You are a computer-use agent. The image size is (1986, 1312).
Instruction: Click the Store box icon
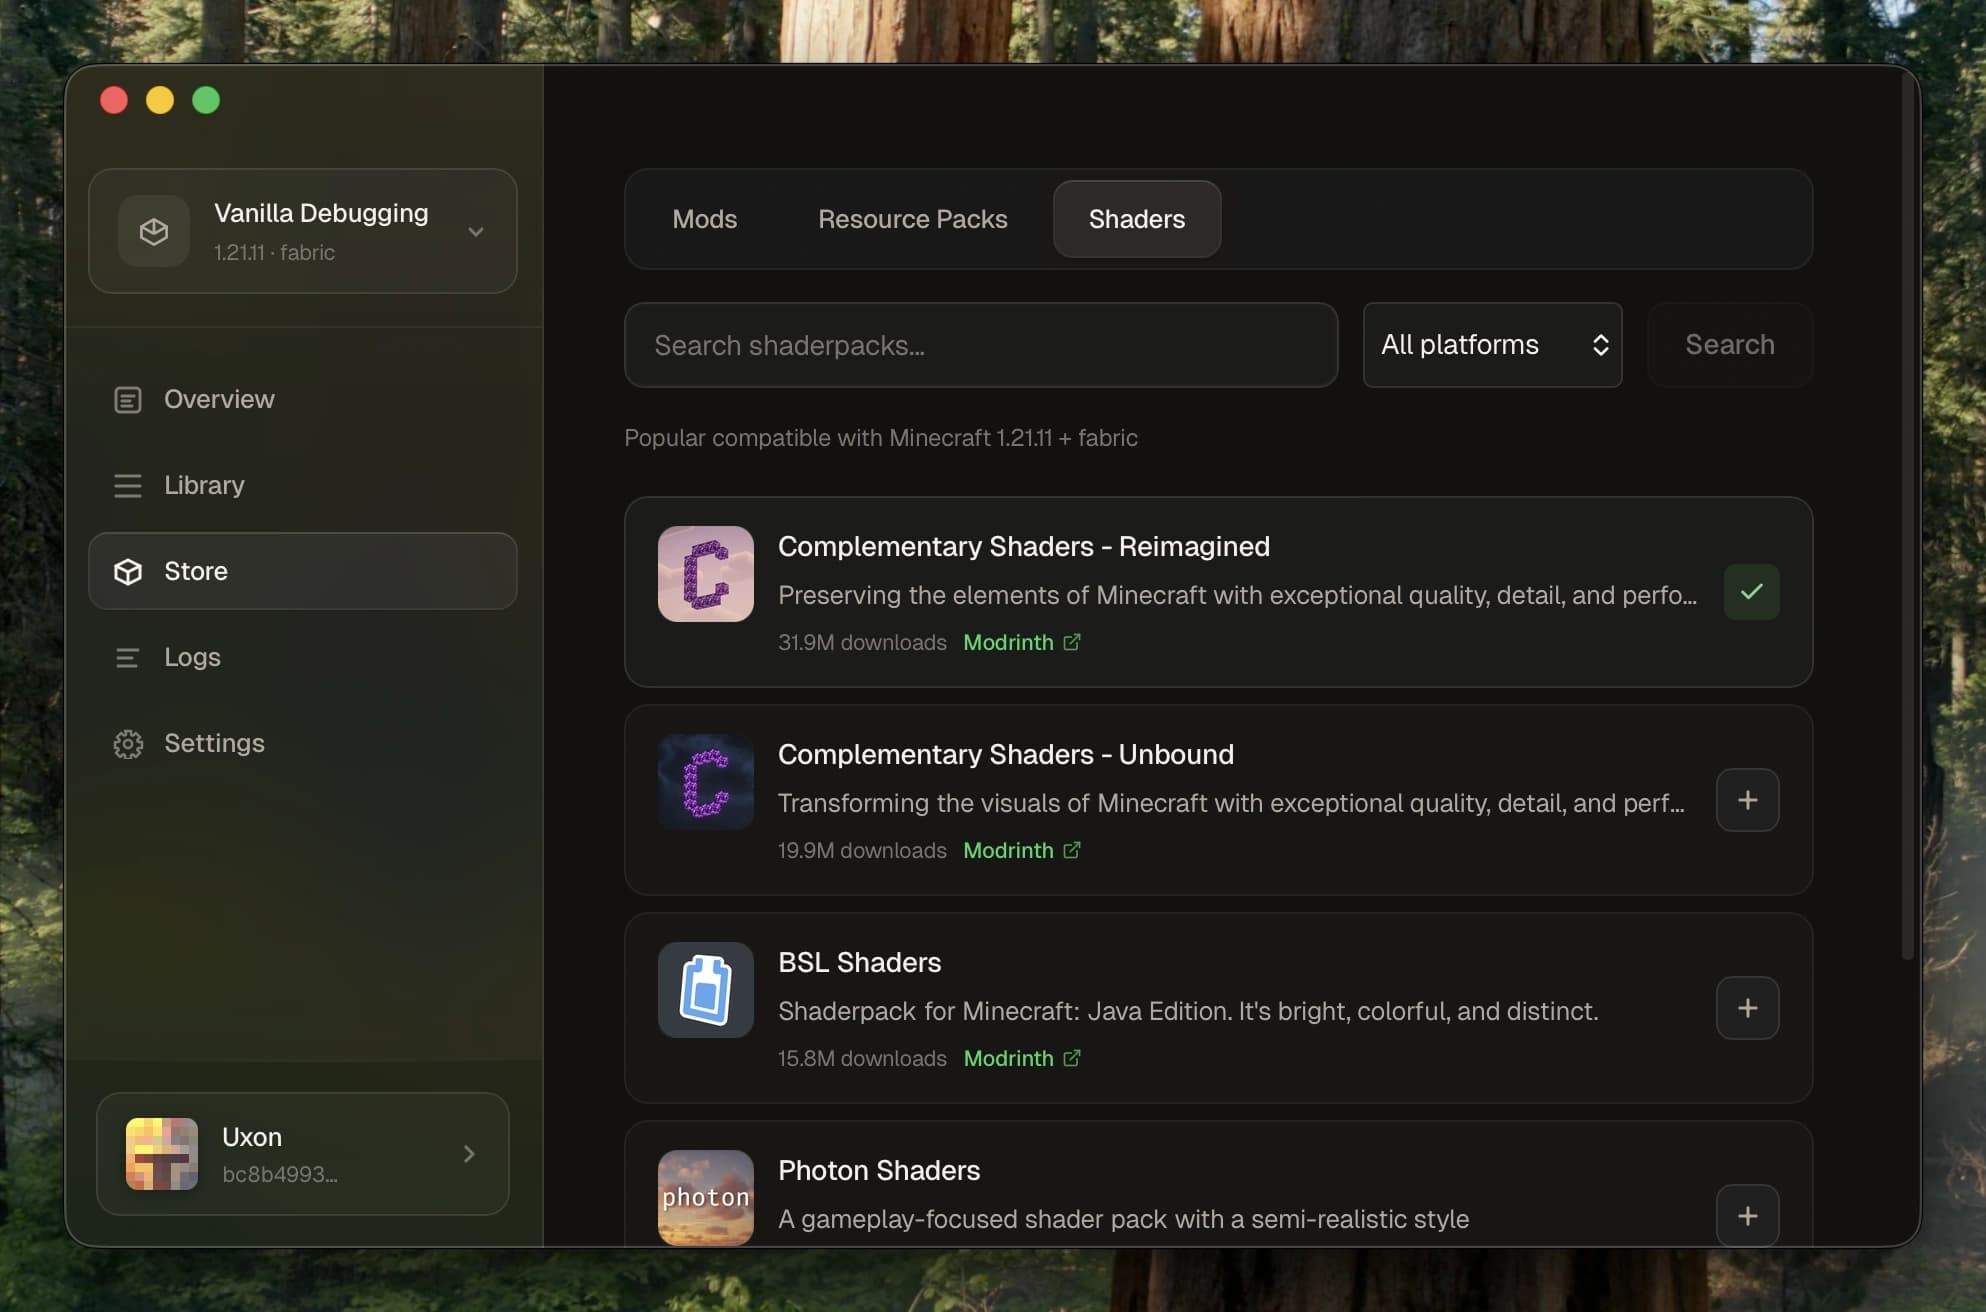tap(128, 571)
